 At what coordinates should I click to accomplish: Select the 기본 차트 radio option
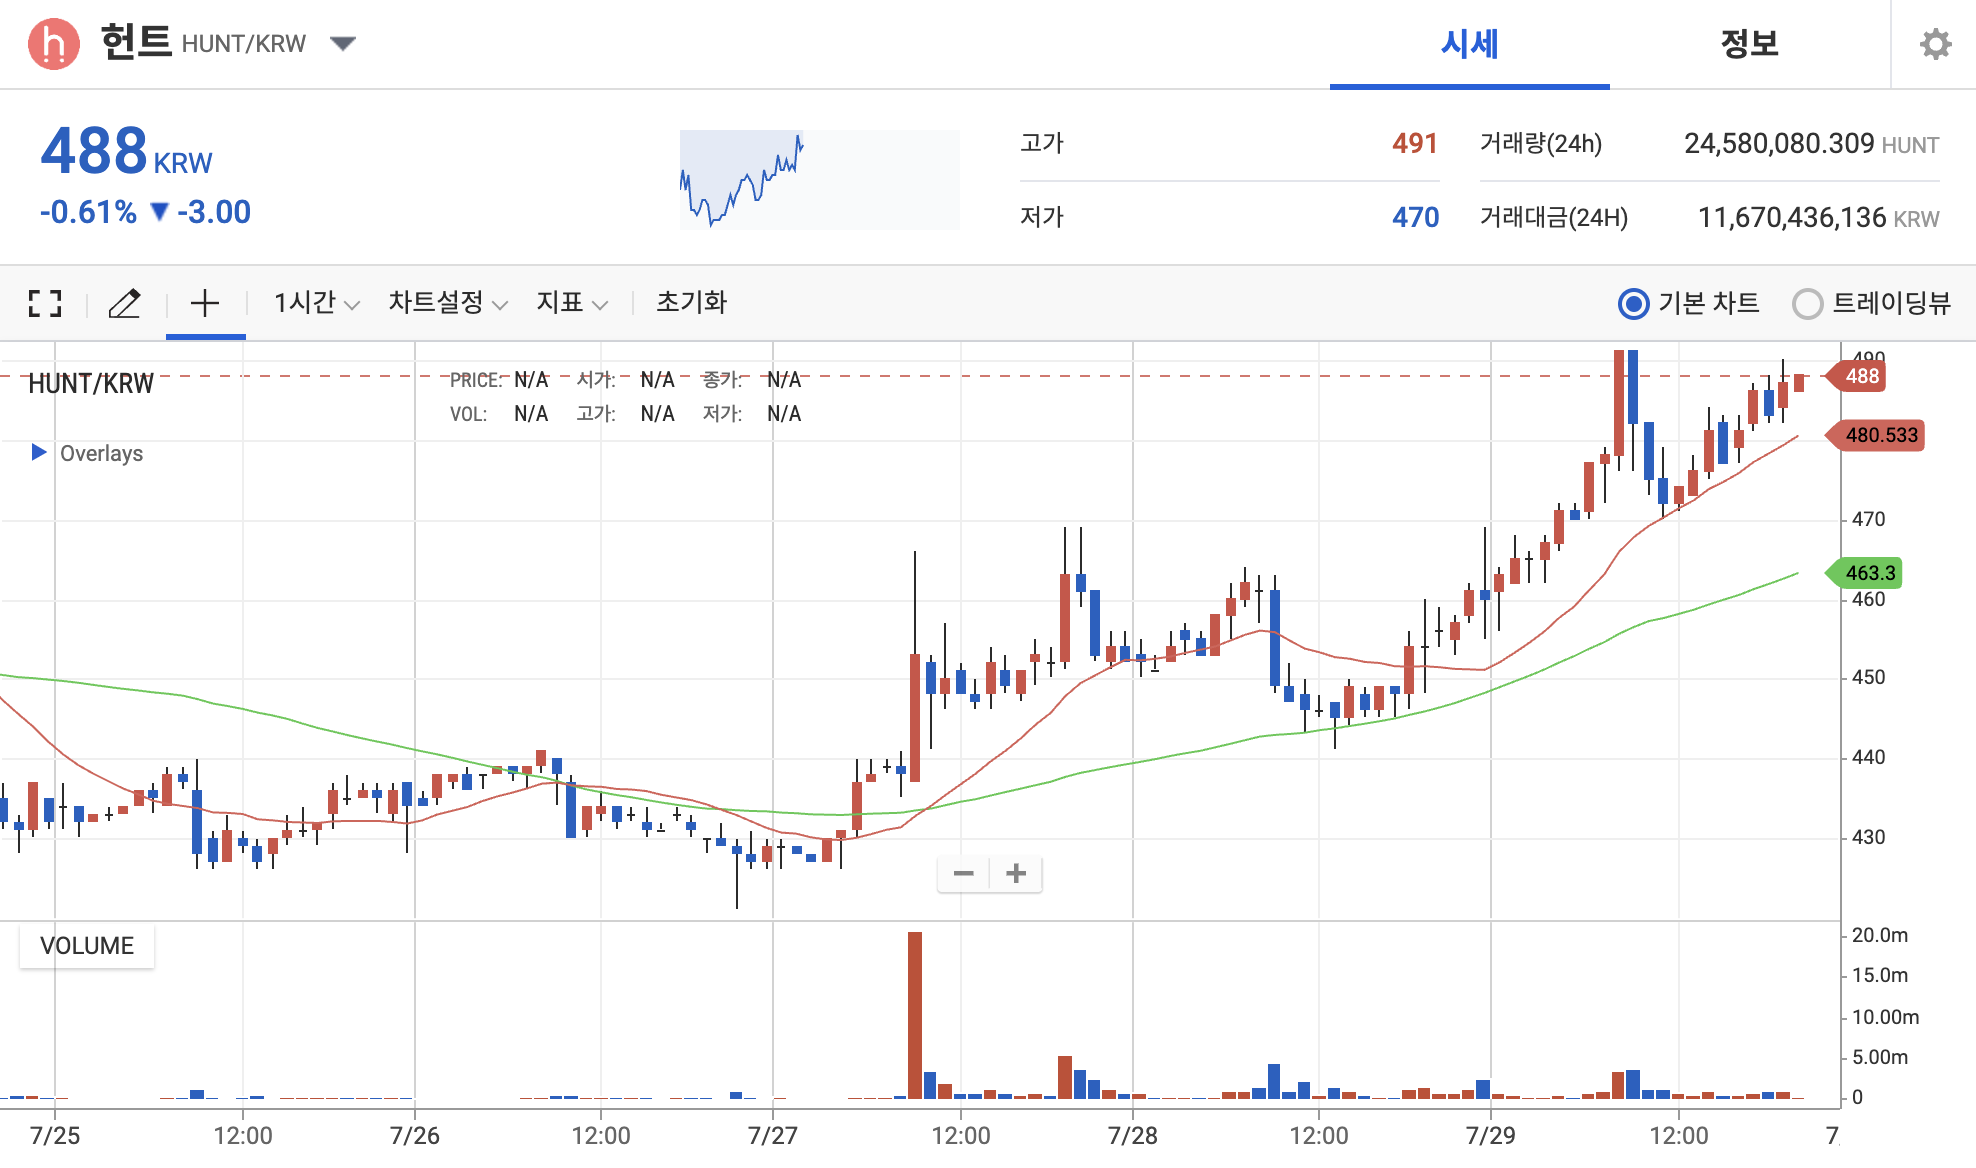[1634, 303]
